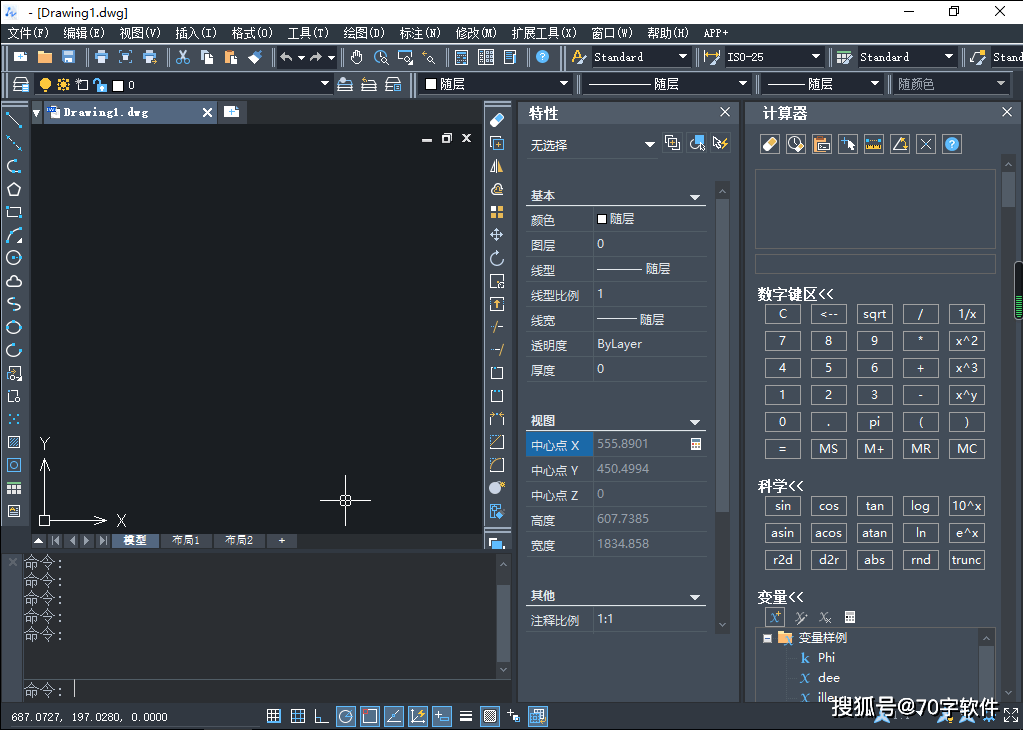
Task: Toggle grid display in status bar
Action: (298, 716)
